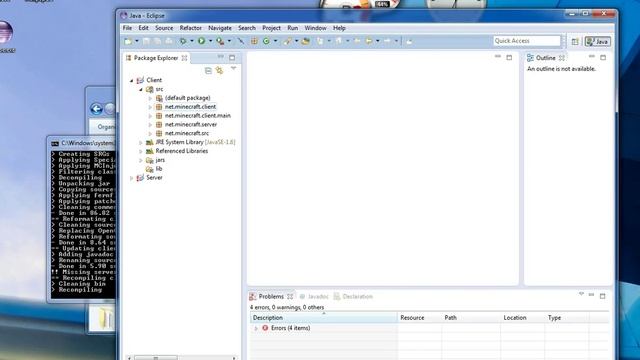
Task: Click inside the Quick Access field
Action: 527,41
